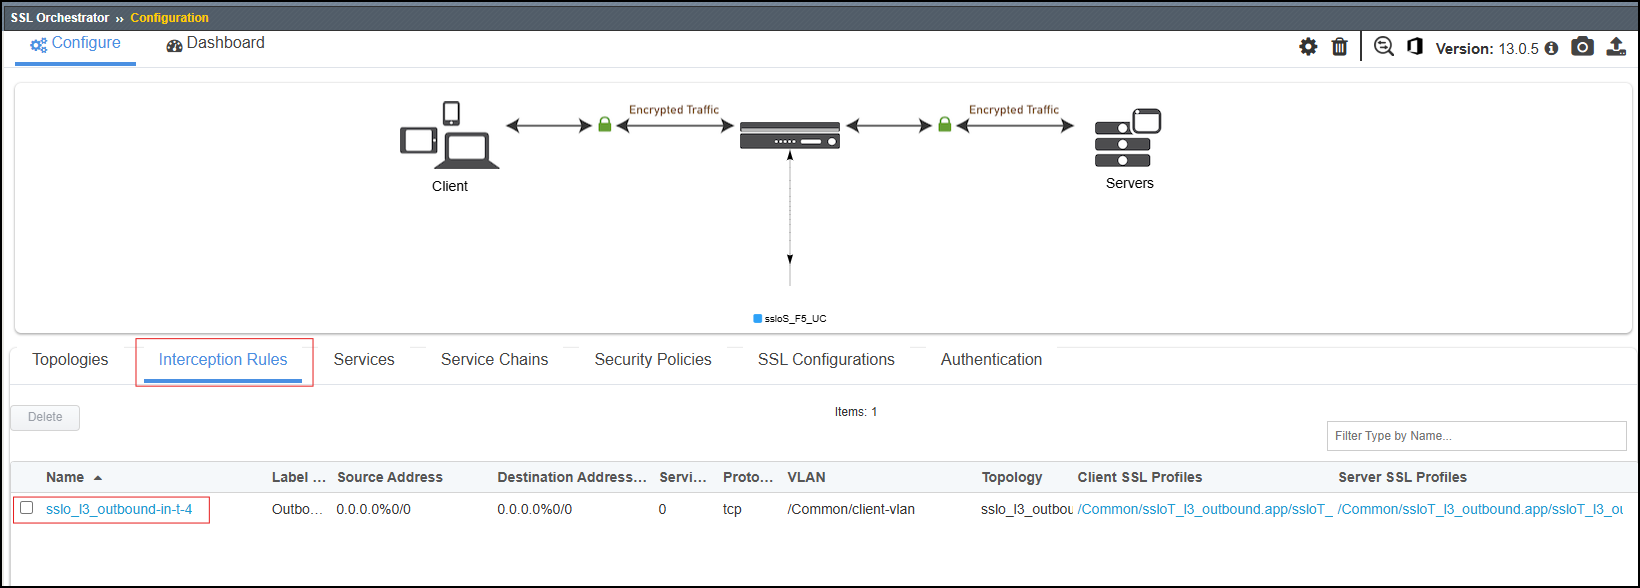Take a snapshot with the camera icon

[1582, 47]
